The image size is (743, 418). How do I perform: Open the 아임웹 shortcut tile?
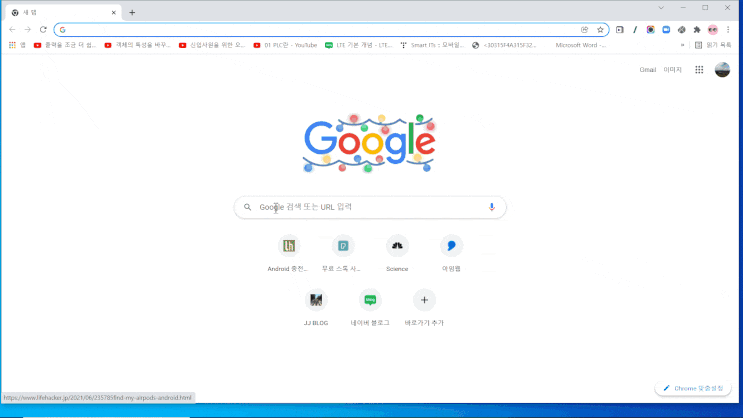point(451,254)
